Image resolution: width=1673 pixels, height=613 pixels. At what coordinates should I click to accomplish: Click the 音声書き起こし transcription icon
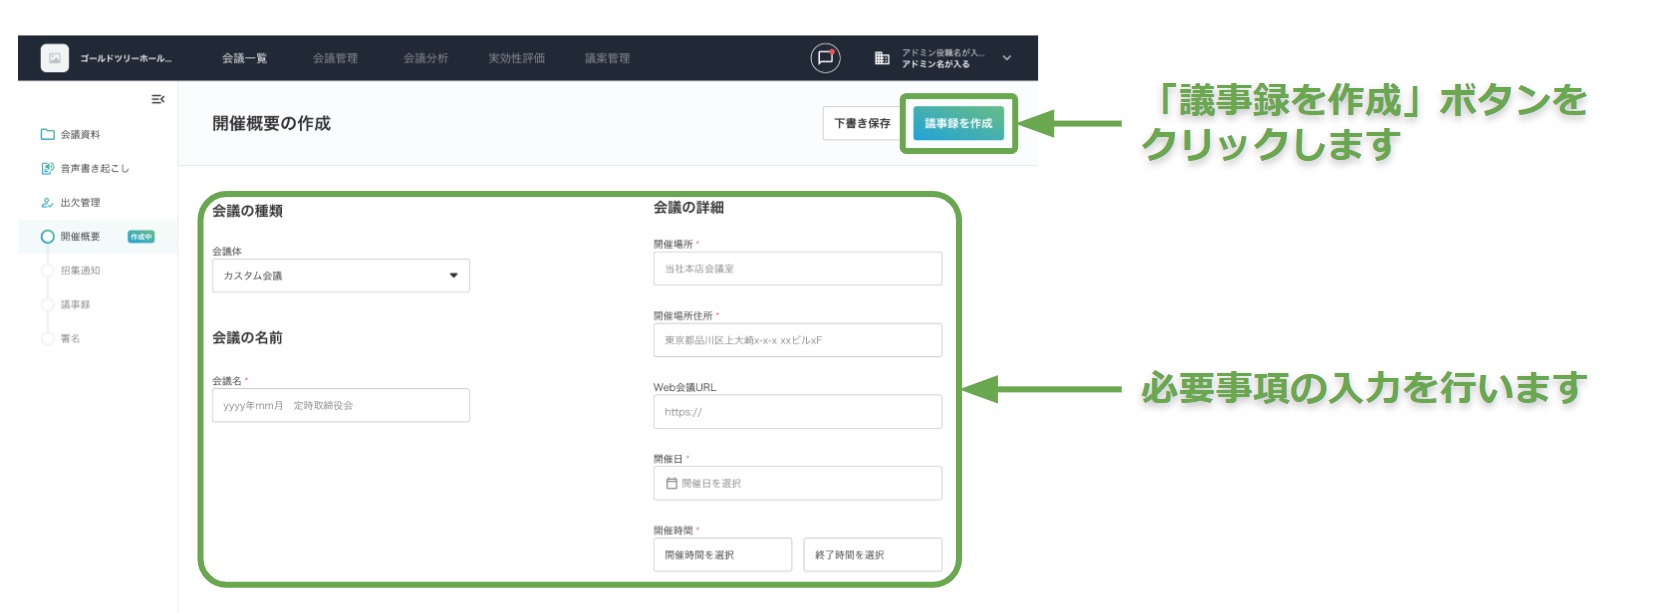pyautogui.click(x=47, y=168)
